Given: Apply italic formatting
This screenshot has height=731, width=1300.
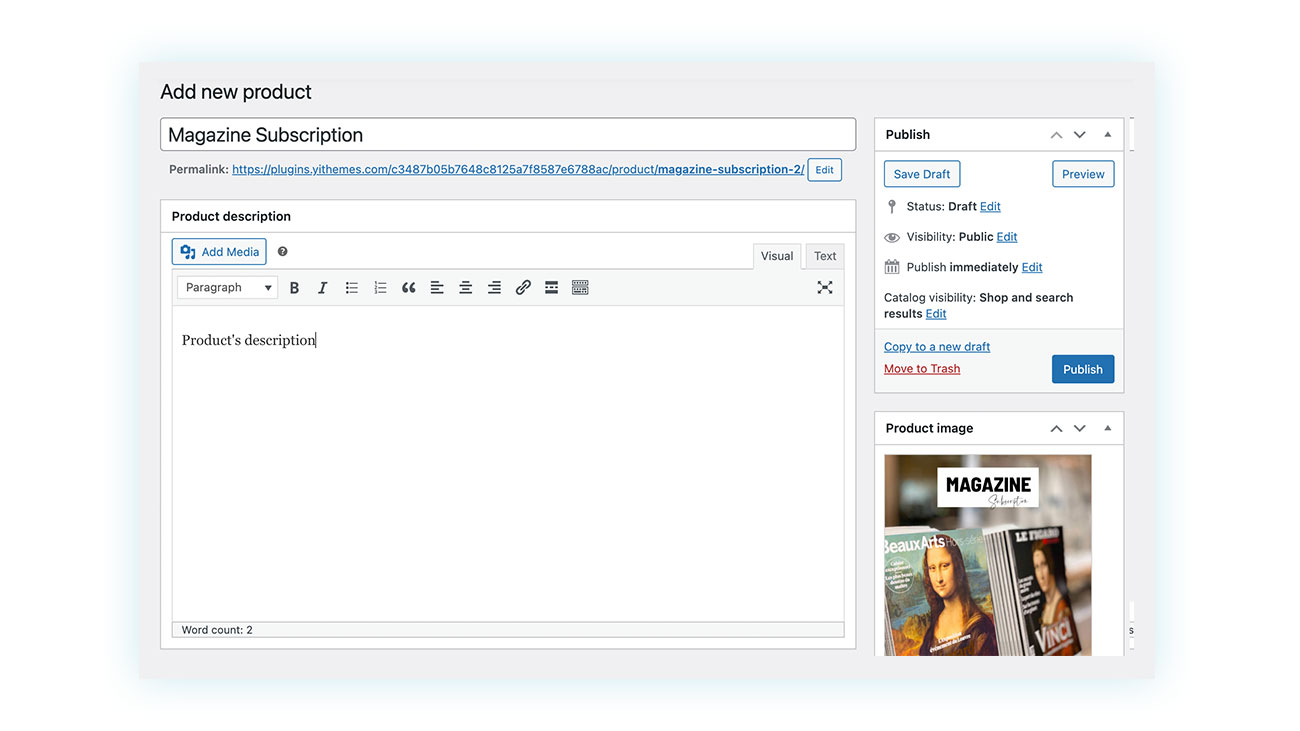Looking at the screenshot, I should tap(322, 288).
